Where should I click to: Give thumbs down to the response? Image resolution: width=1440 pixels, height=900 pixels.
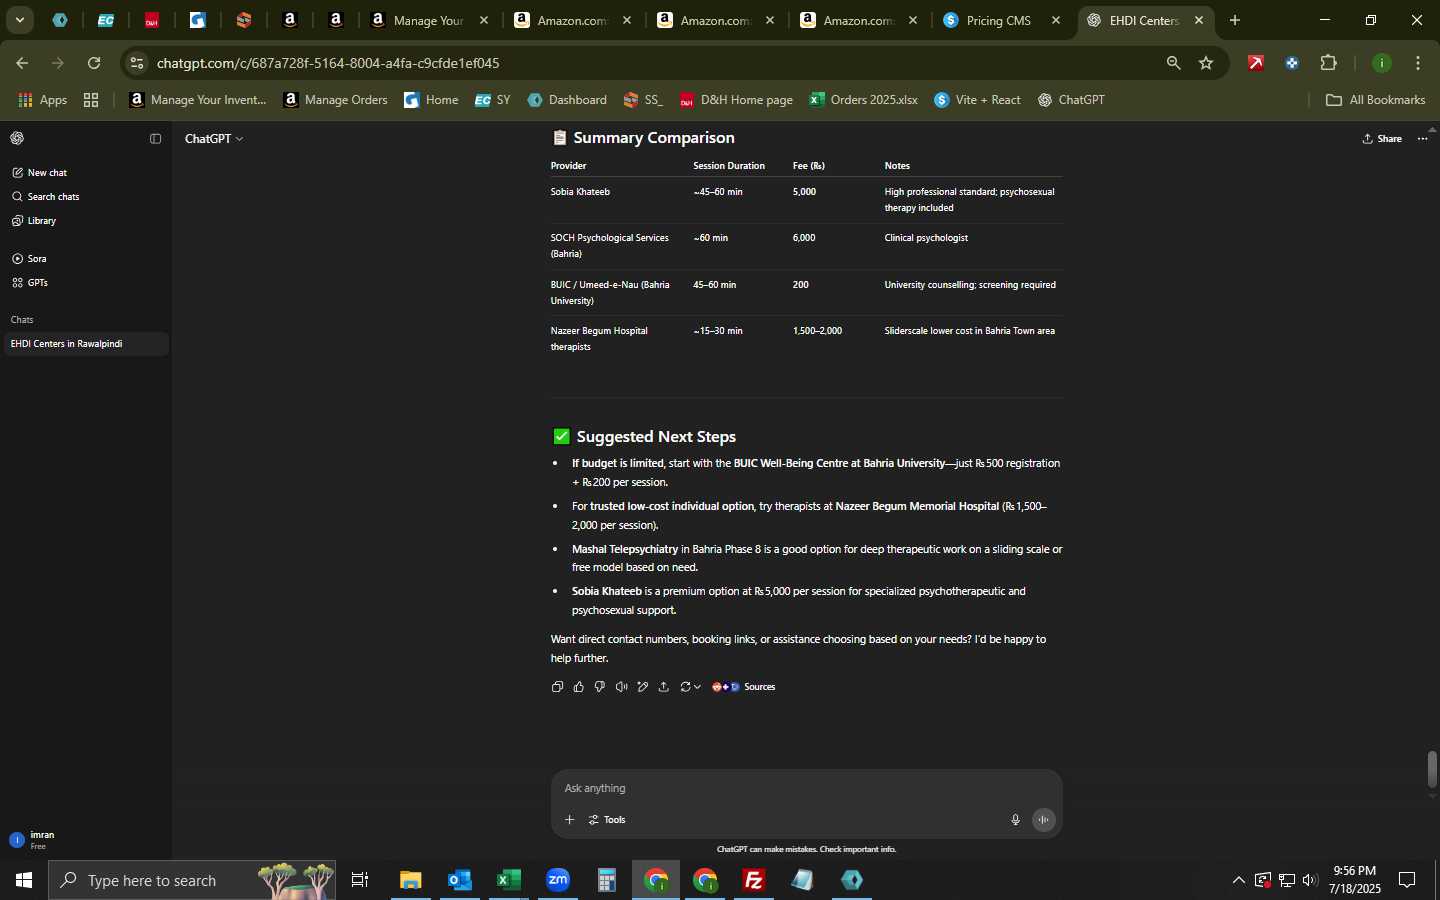pos(600,687)
